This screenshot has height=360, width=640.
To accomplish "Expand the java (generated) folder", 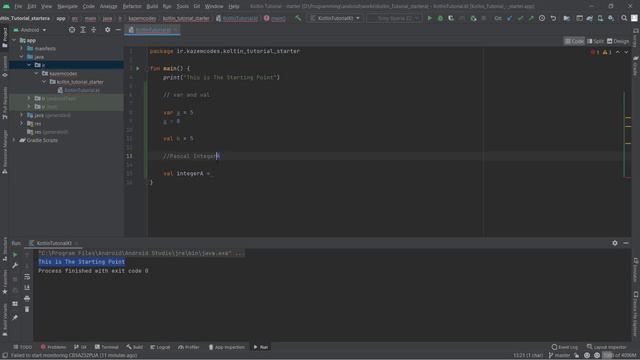I will click(22, 116).
